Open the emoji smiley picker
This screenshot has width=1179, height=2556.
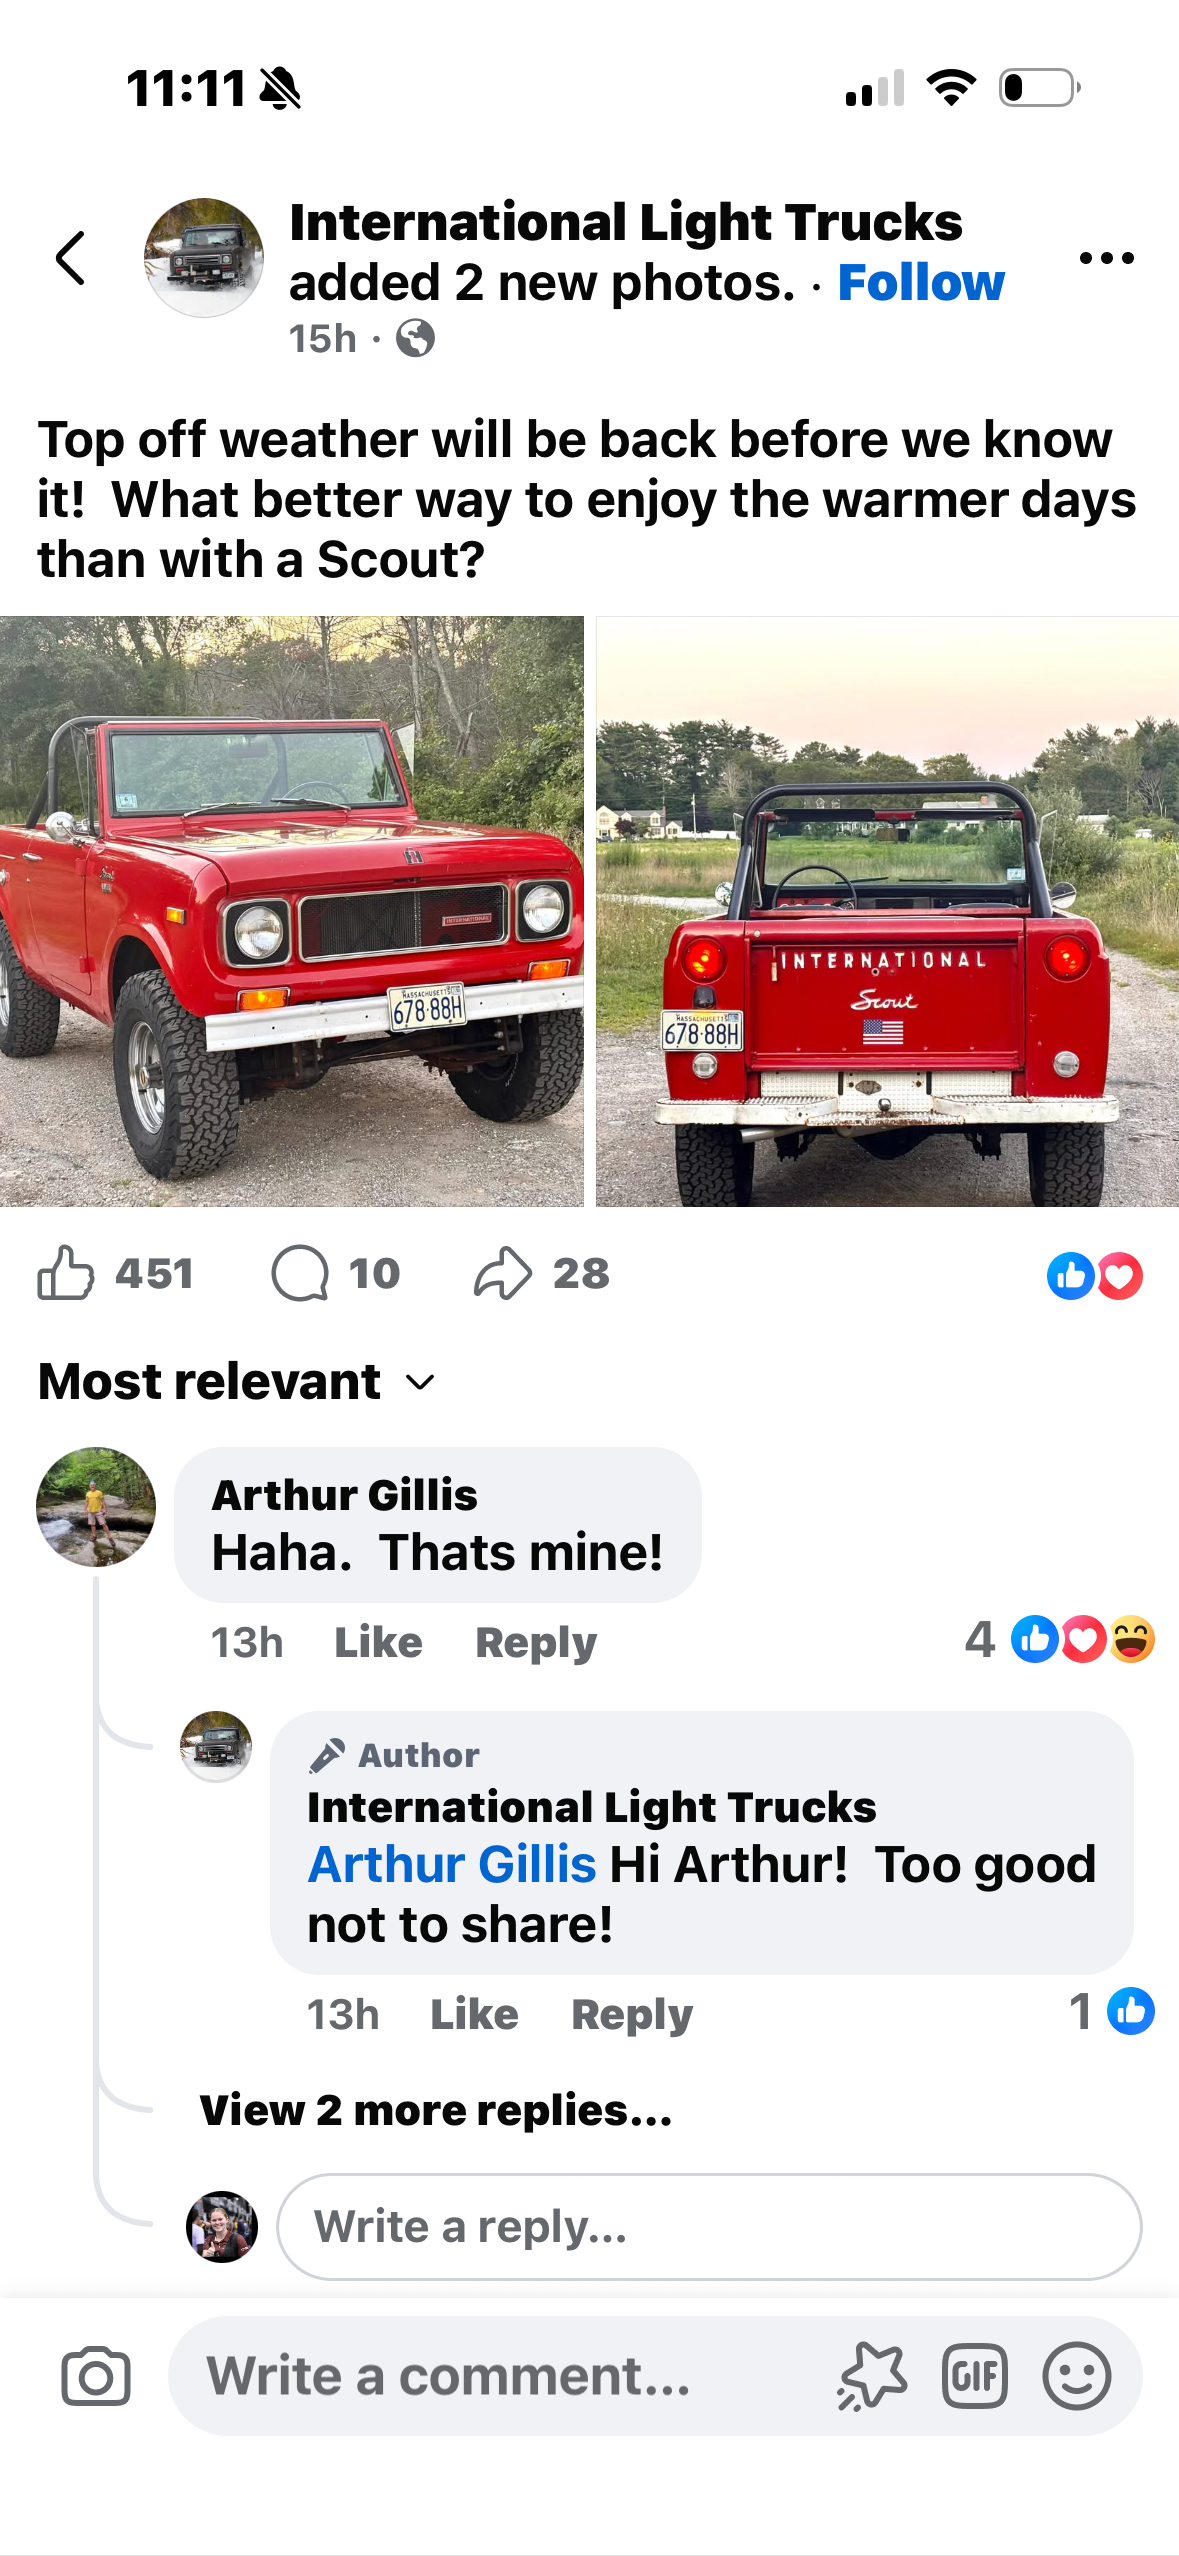(1077, 2376)
